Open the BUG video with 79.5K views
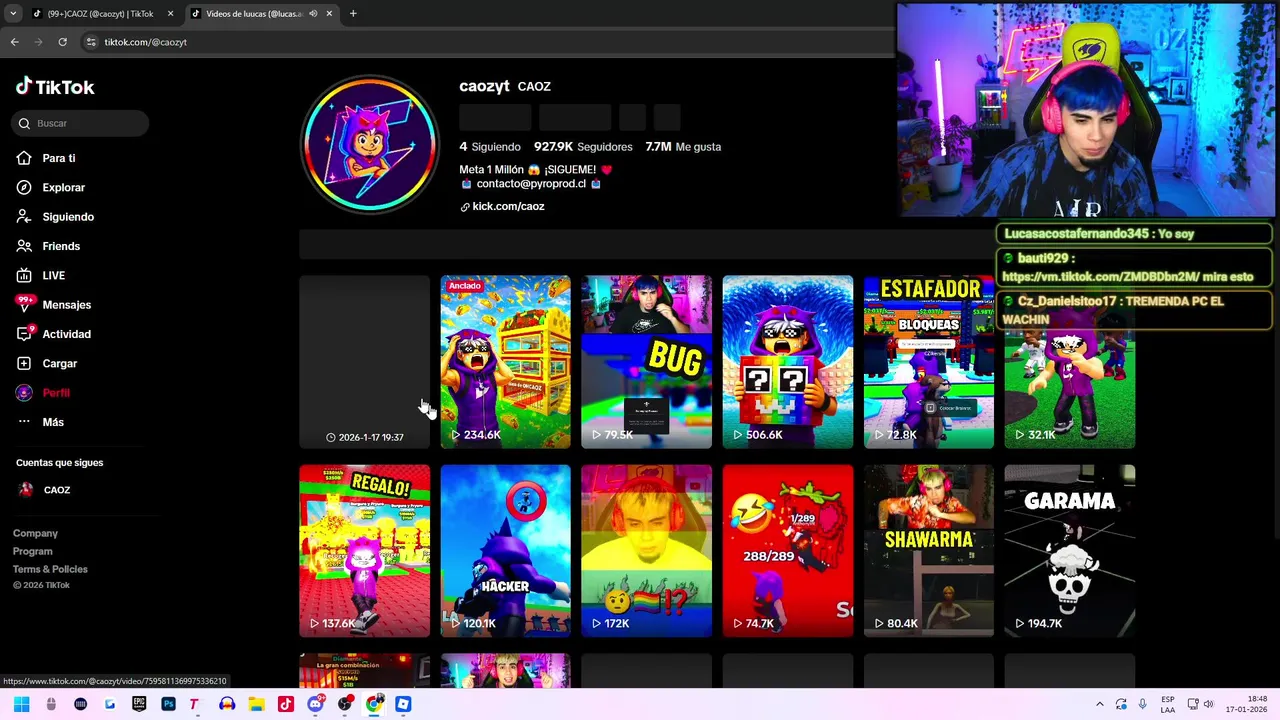This screenshot has width=1280, height=720. pyautogui.click(x=646, y=362)
